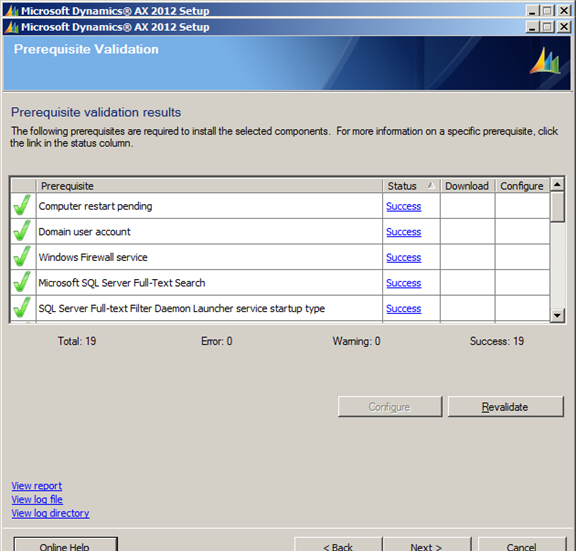
Task: Sort by the Status column header
Action: coord(411,186)
